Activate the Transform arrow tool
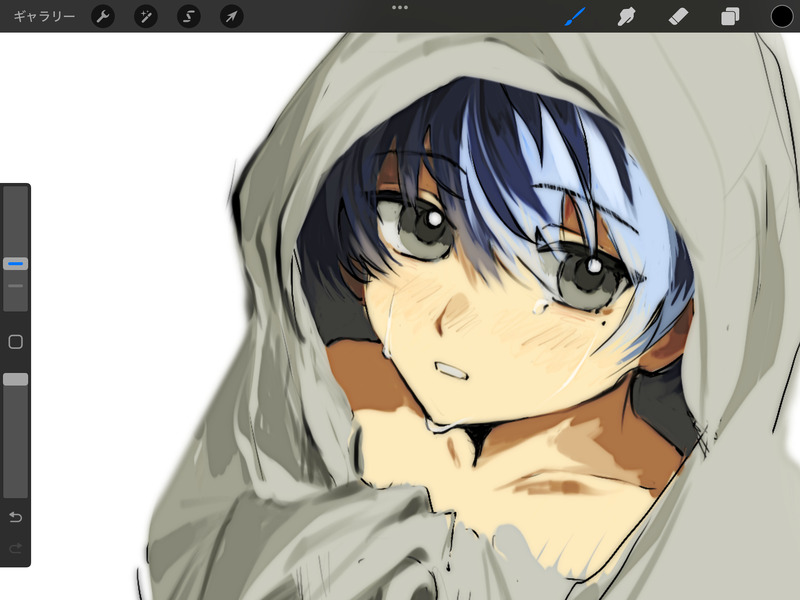The width and height of the screenshot is (800, 600). [x=231, y=17]
